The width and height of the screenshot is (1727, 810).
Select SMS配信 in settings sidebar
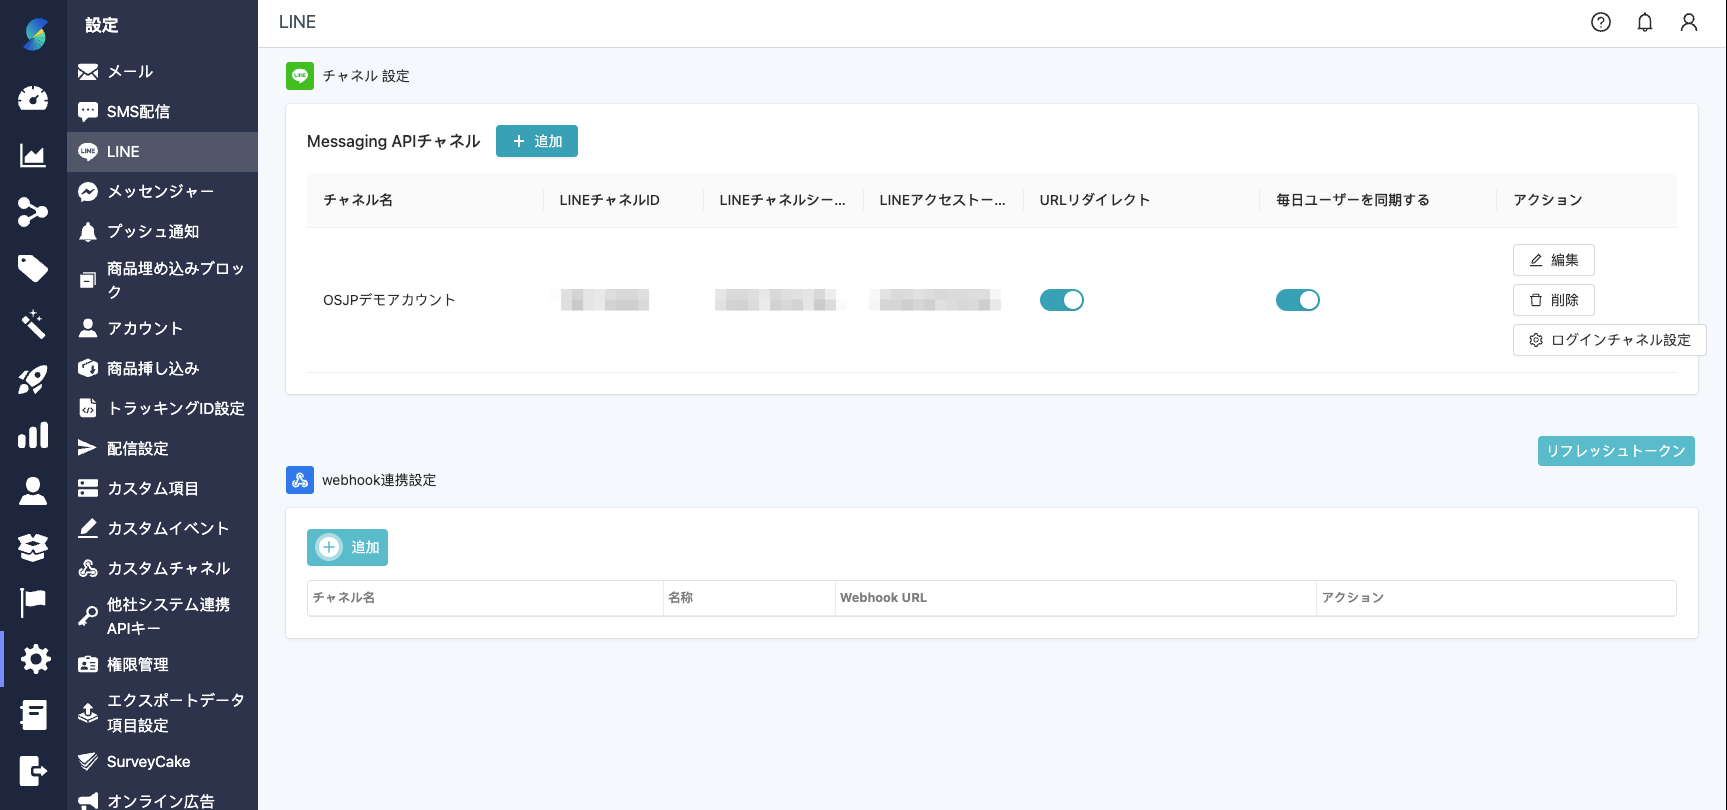[138, 112]
